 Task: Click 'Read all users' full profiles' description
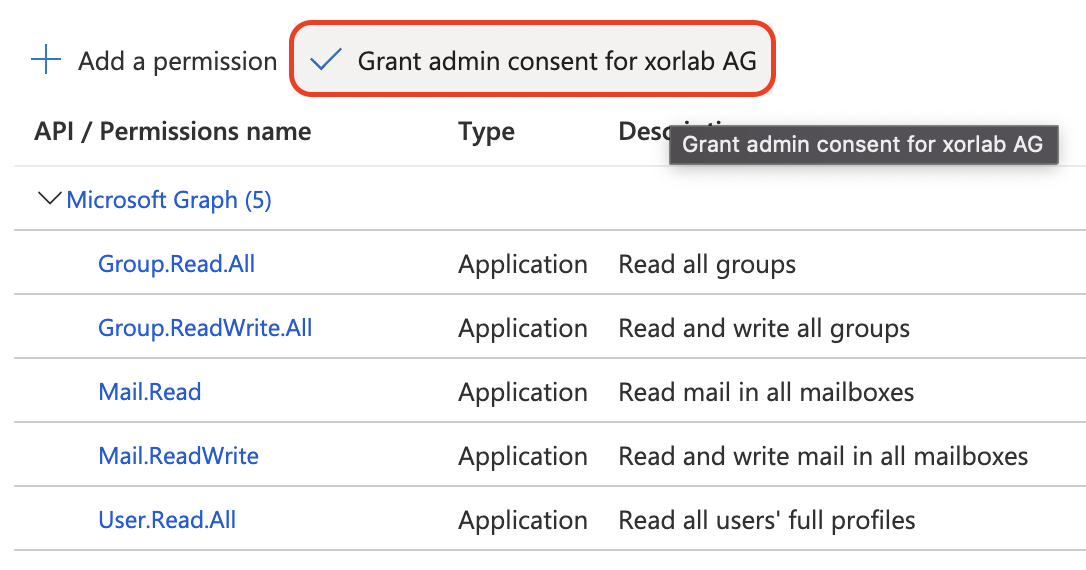767,521
